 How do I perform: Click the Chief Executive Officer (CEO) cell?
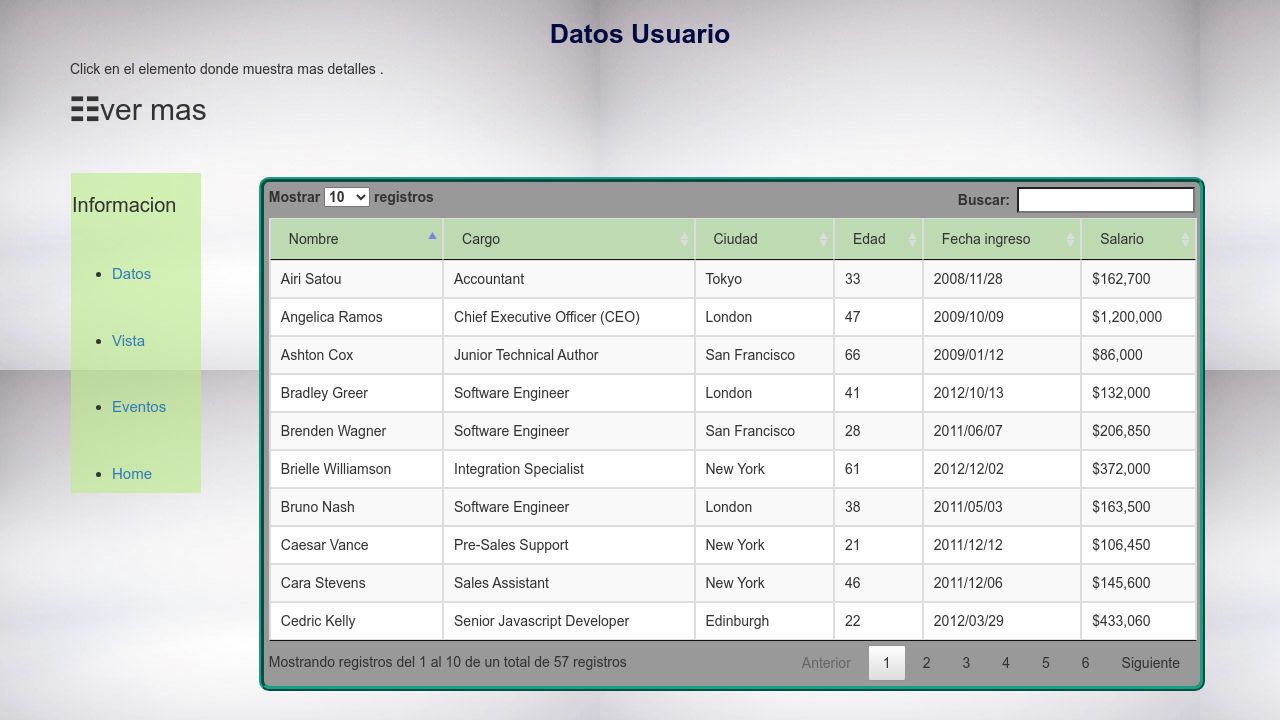(569, 317)
